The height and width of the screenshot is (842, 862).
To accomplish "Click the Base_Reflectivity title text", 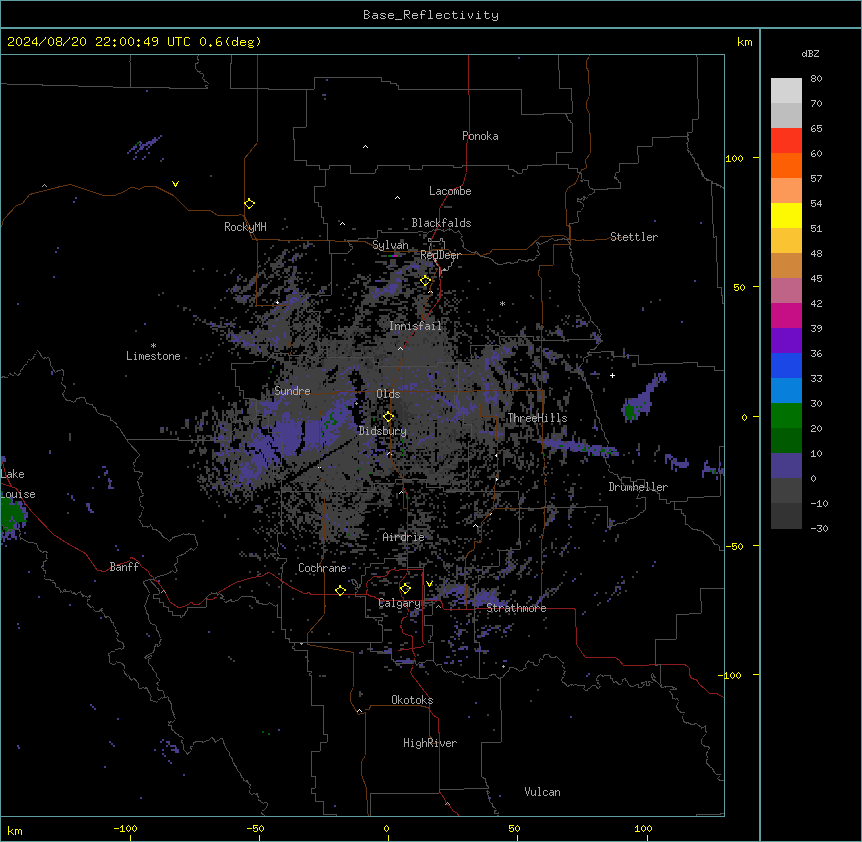I will click(431, 15).
